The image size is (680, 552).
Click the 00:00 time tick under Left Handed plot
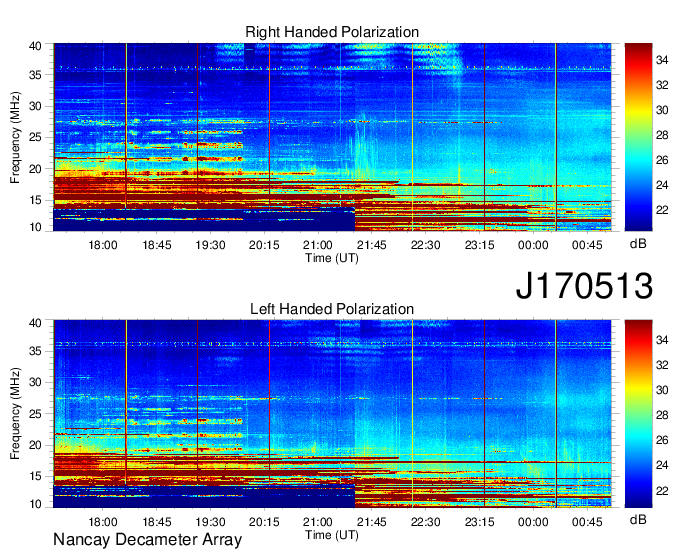(533, 522)
